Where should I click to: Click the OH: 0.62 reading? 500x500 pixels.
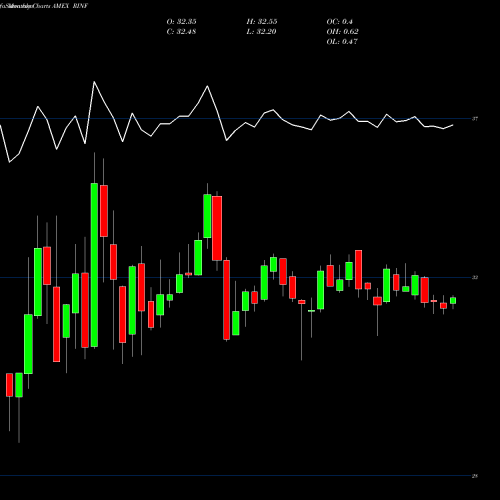point(342,32)
